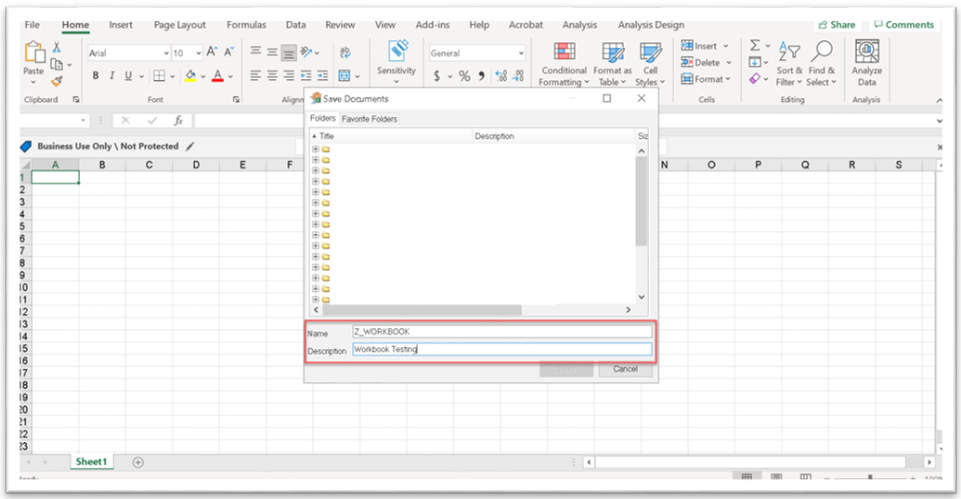Click the Percent Style icon
This screenshot has height=499, width=961.
coord(464,76)
